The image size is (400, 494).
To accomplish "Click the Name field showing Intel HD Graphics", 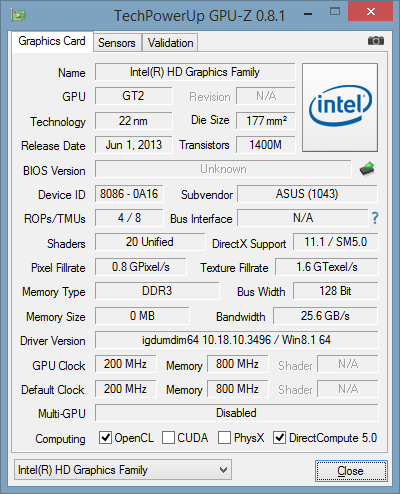I will point(195,72).
